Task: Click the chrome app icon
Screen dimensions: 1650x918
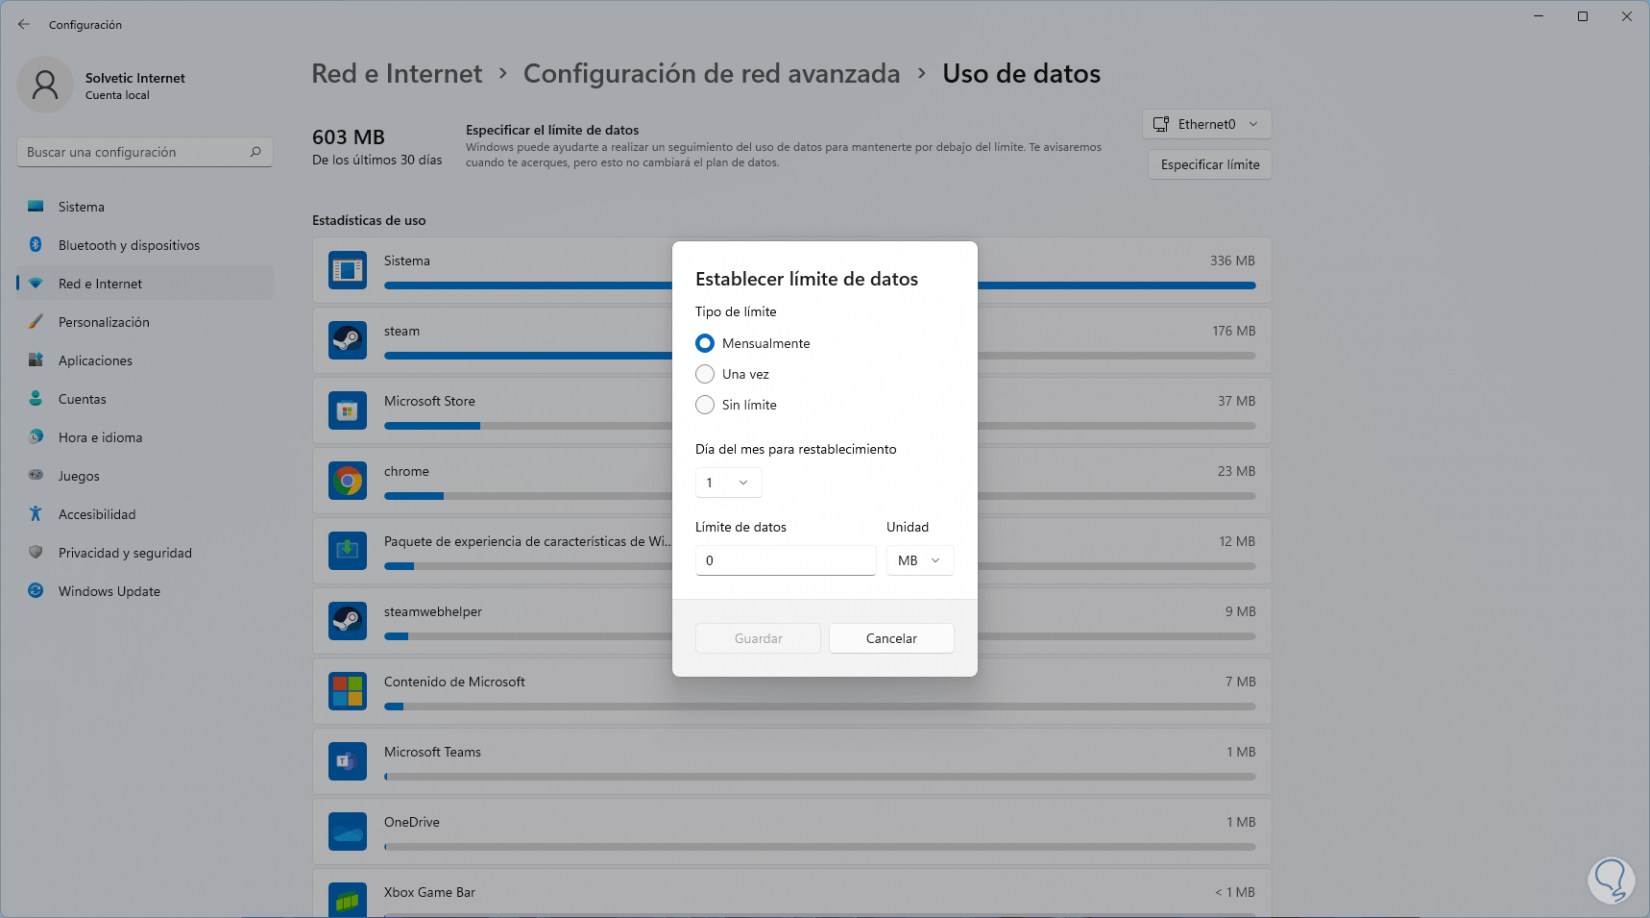Action: 347,481
